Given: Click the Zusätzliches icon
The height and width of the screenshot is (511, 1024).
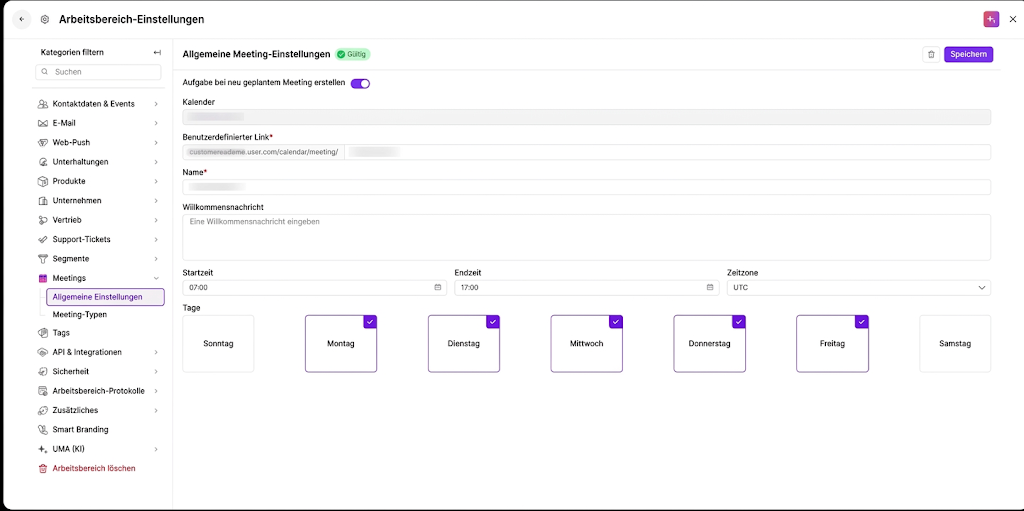Looking at the screenshot, I should pyautogui.click(x=43, y=410).
